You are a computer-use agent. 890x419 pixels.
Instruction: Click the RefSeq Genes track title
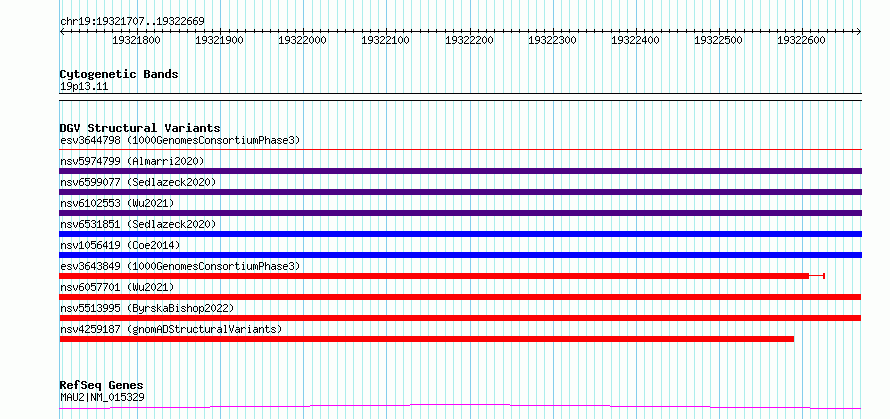[101, 386]
